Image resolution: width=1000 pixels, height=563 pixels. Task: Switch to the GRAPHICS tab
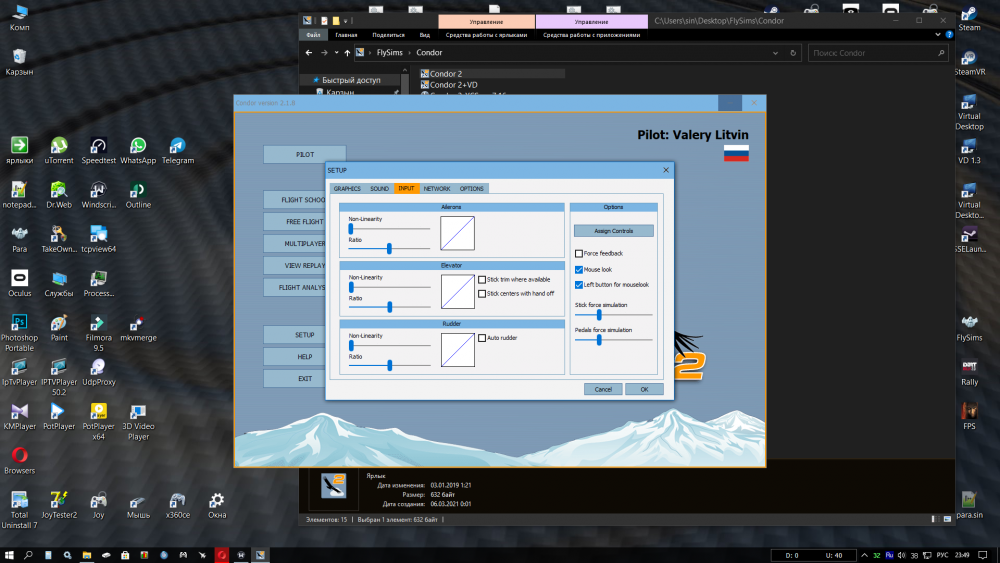point(347,188)
